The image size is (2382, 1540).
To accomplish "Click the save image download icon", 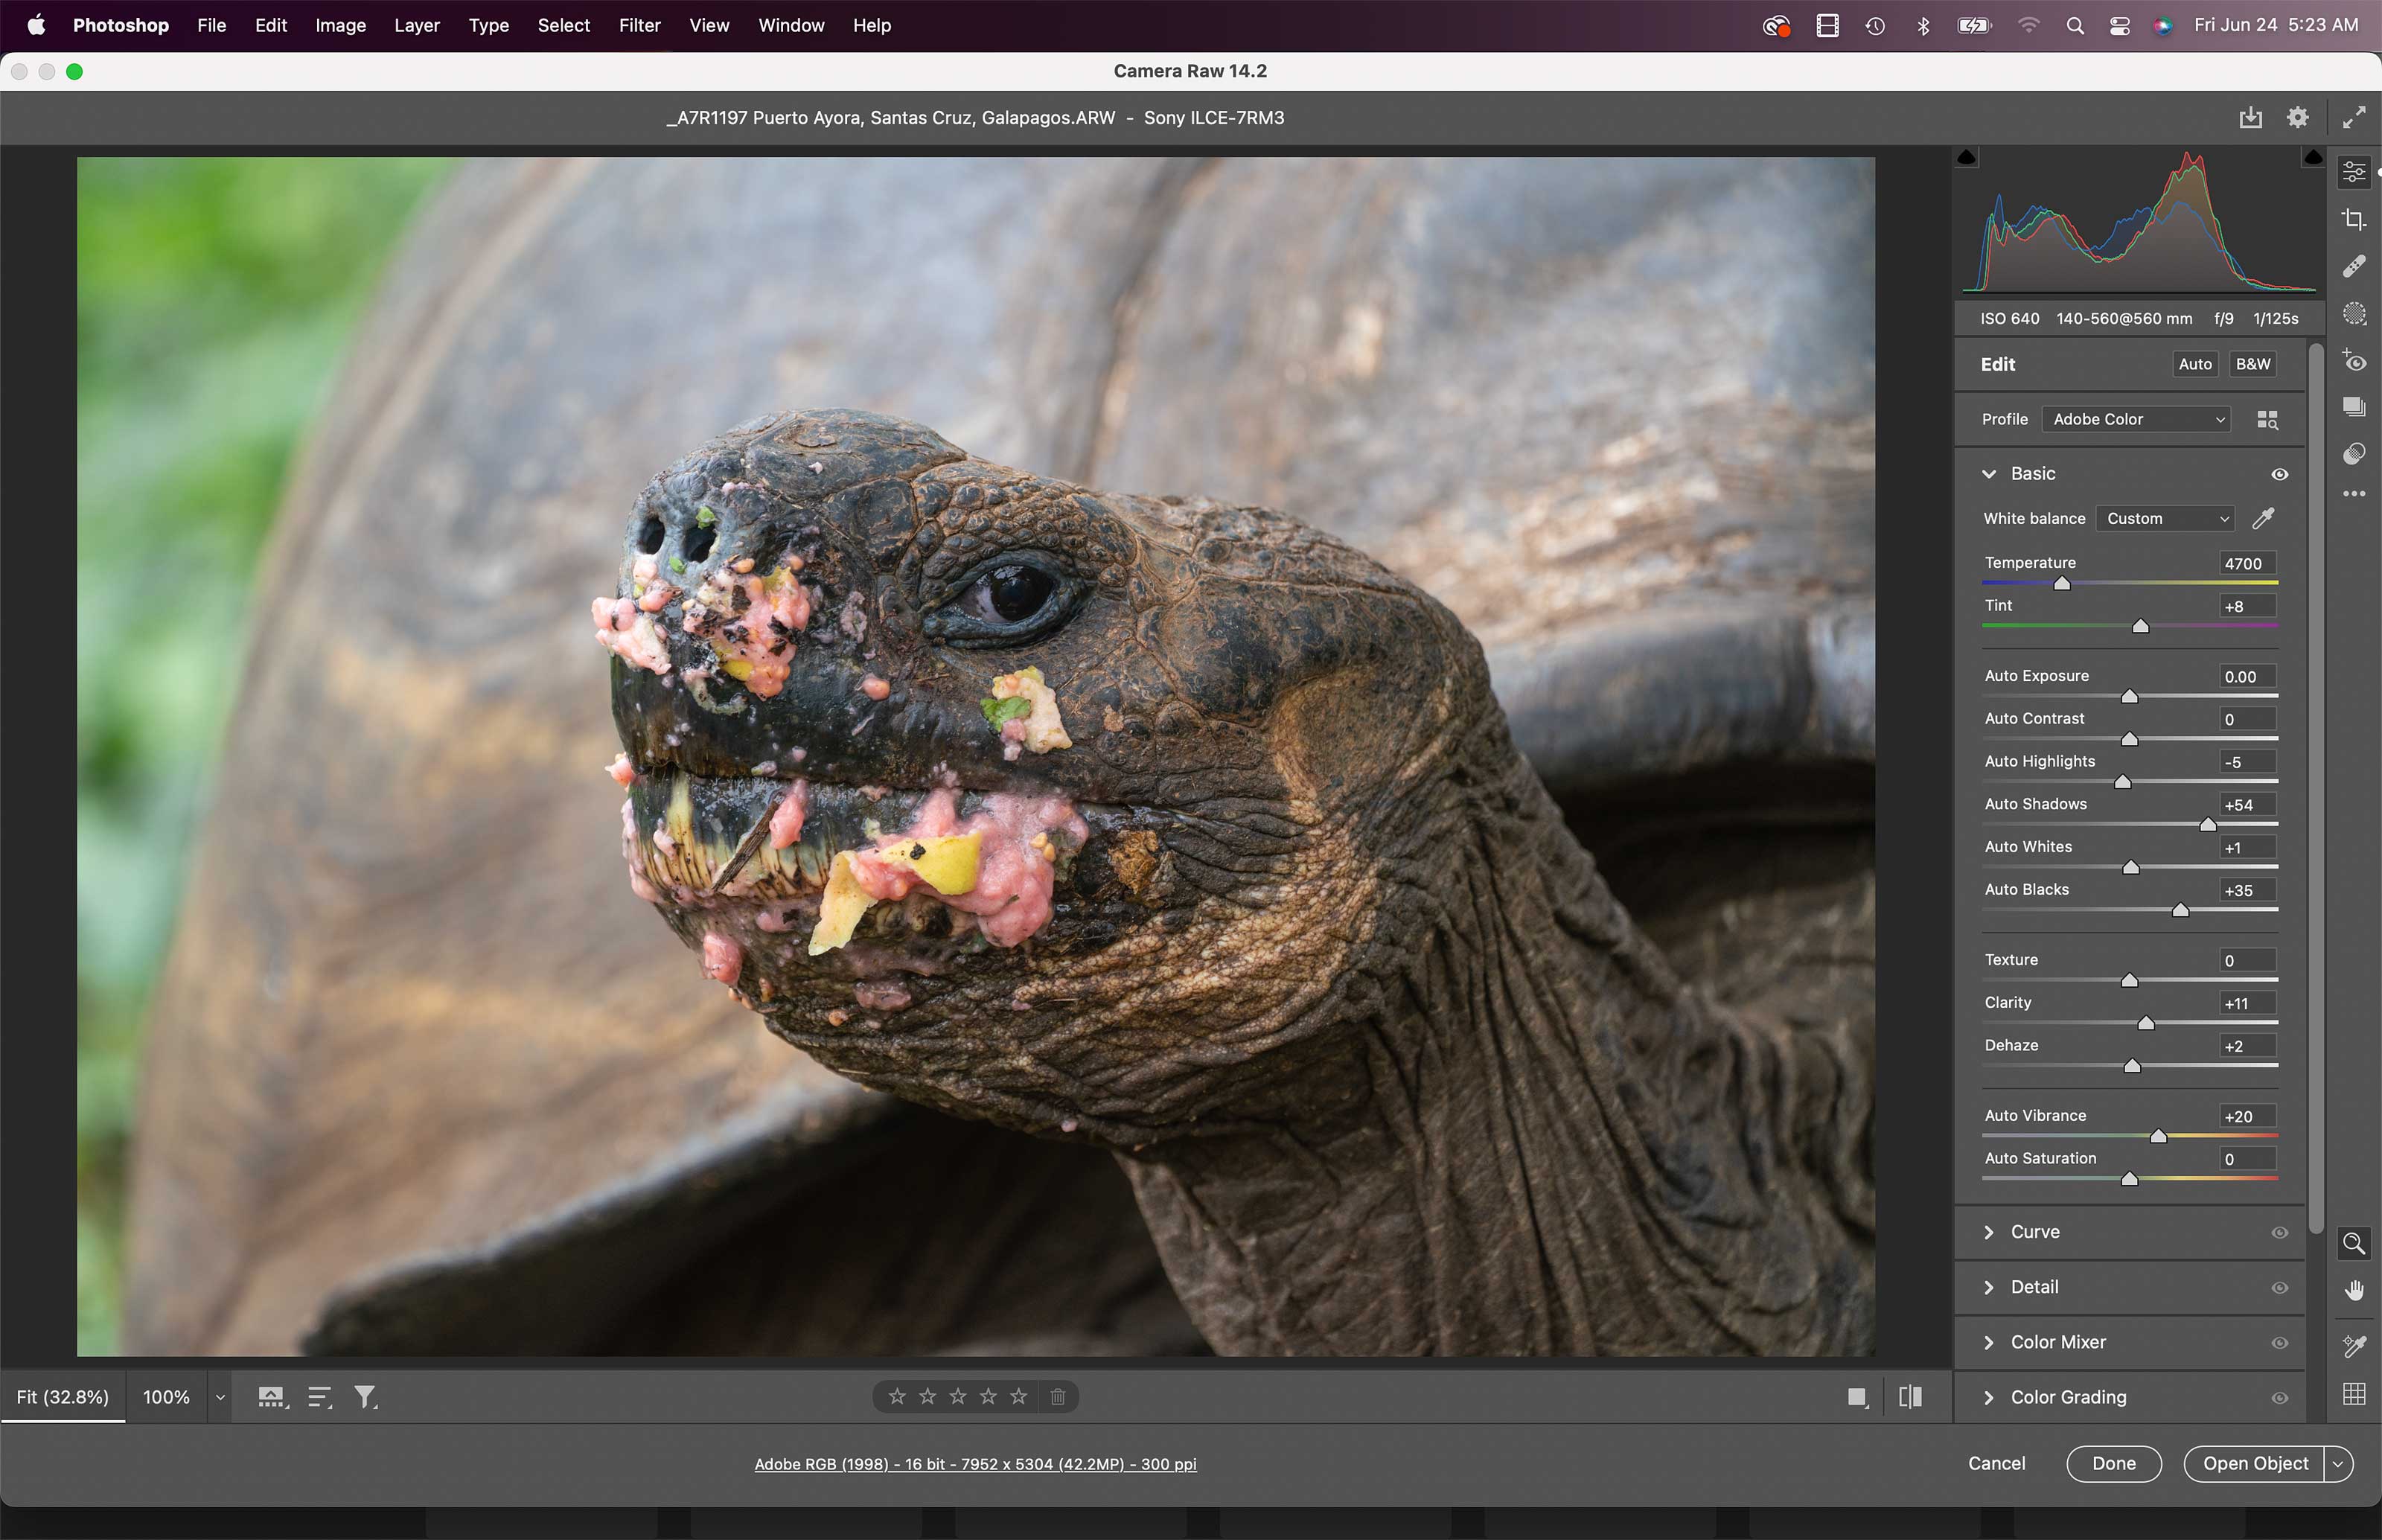I will coord(2250,118).
